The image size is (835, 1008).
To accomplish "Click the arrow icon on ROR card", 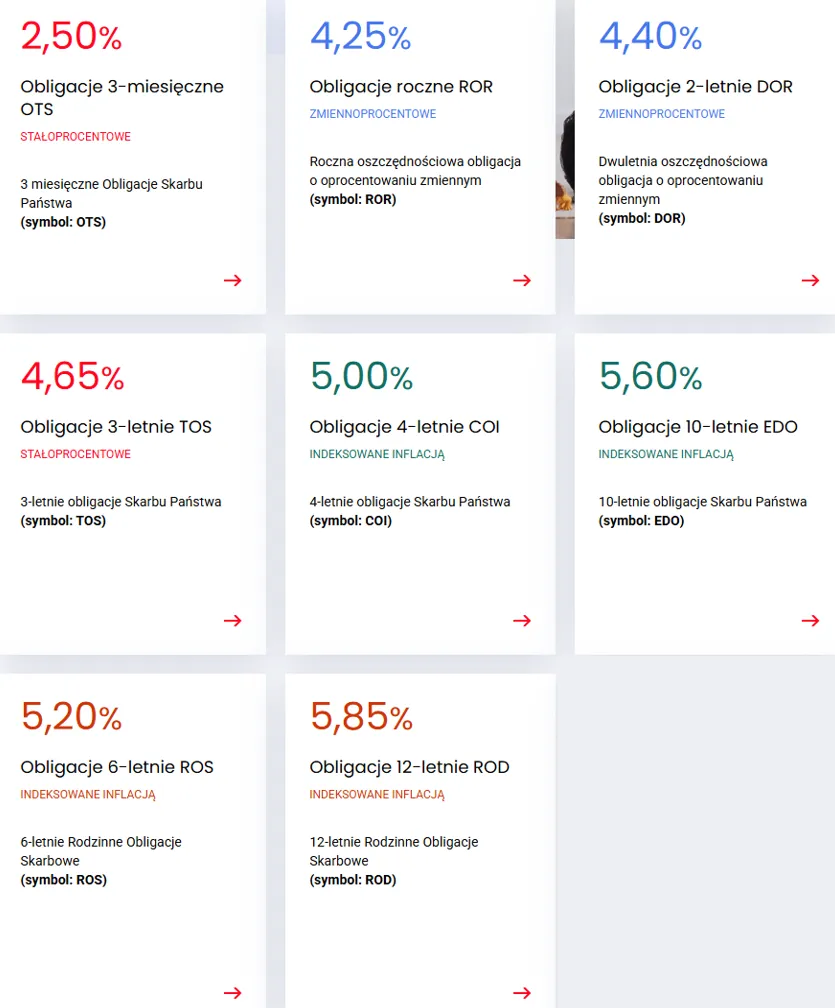I will pos(522,280).
